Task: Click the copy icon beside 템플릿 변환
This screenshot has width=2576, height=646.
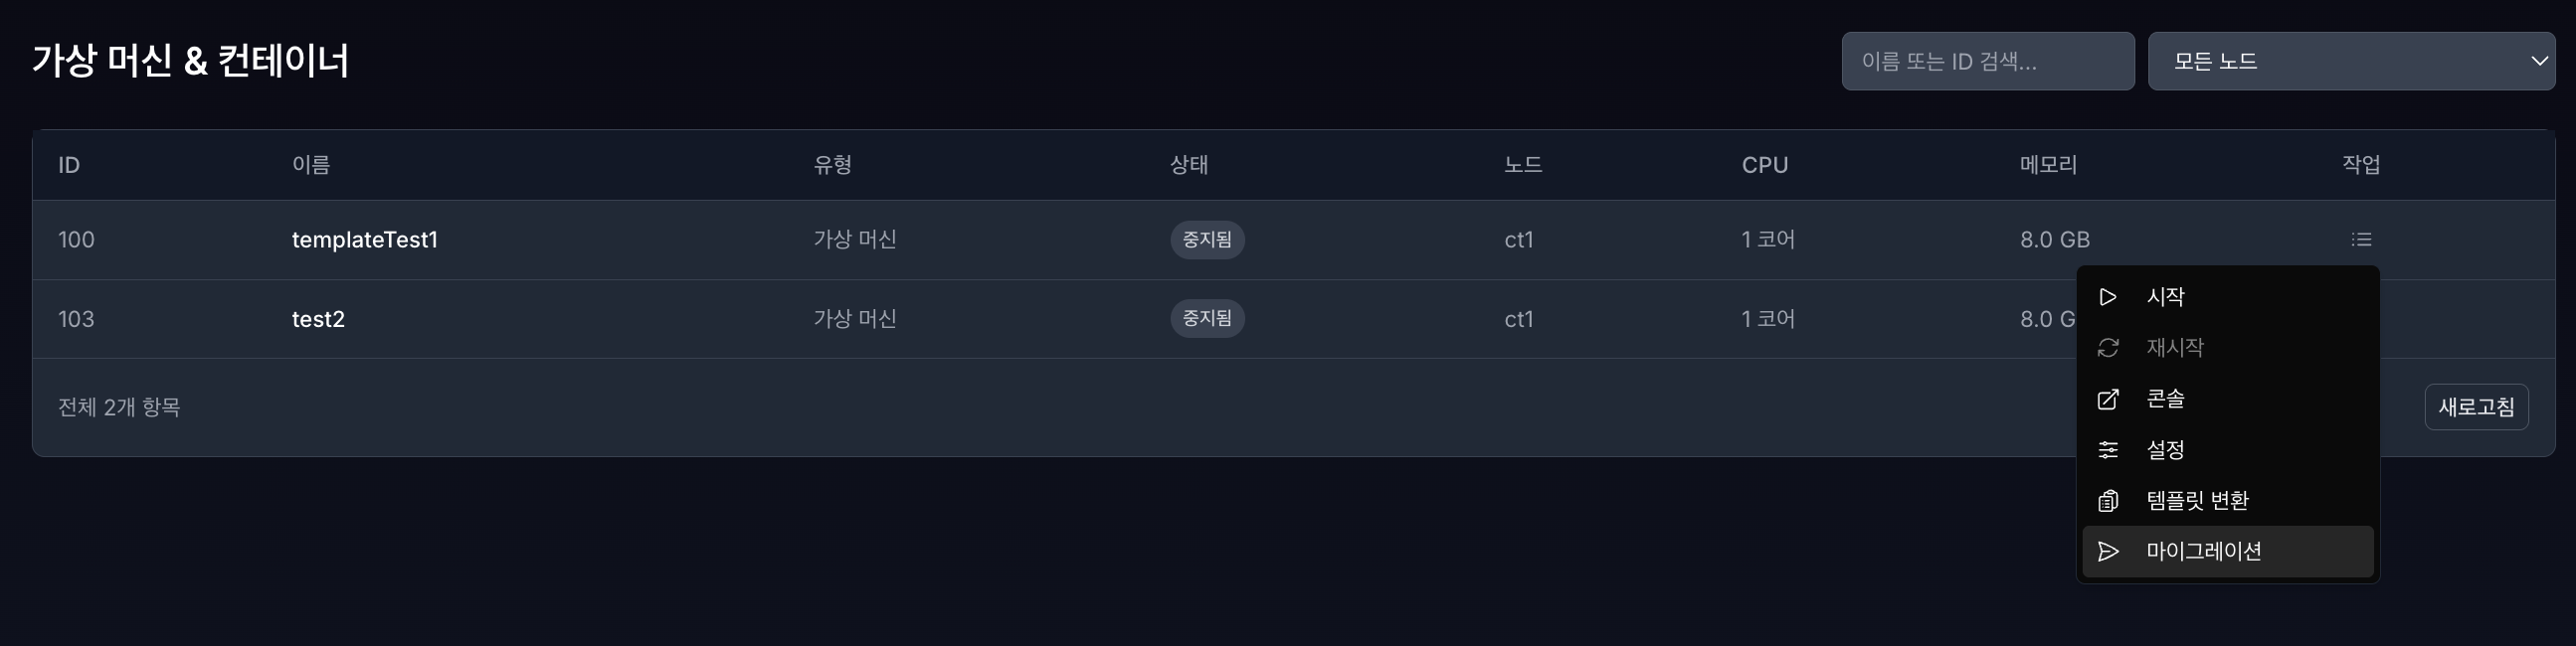Action: click(2109, 500)
